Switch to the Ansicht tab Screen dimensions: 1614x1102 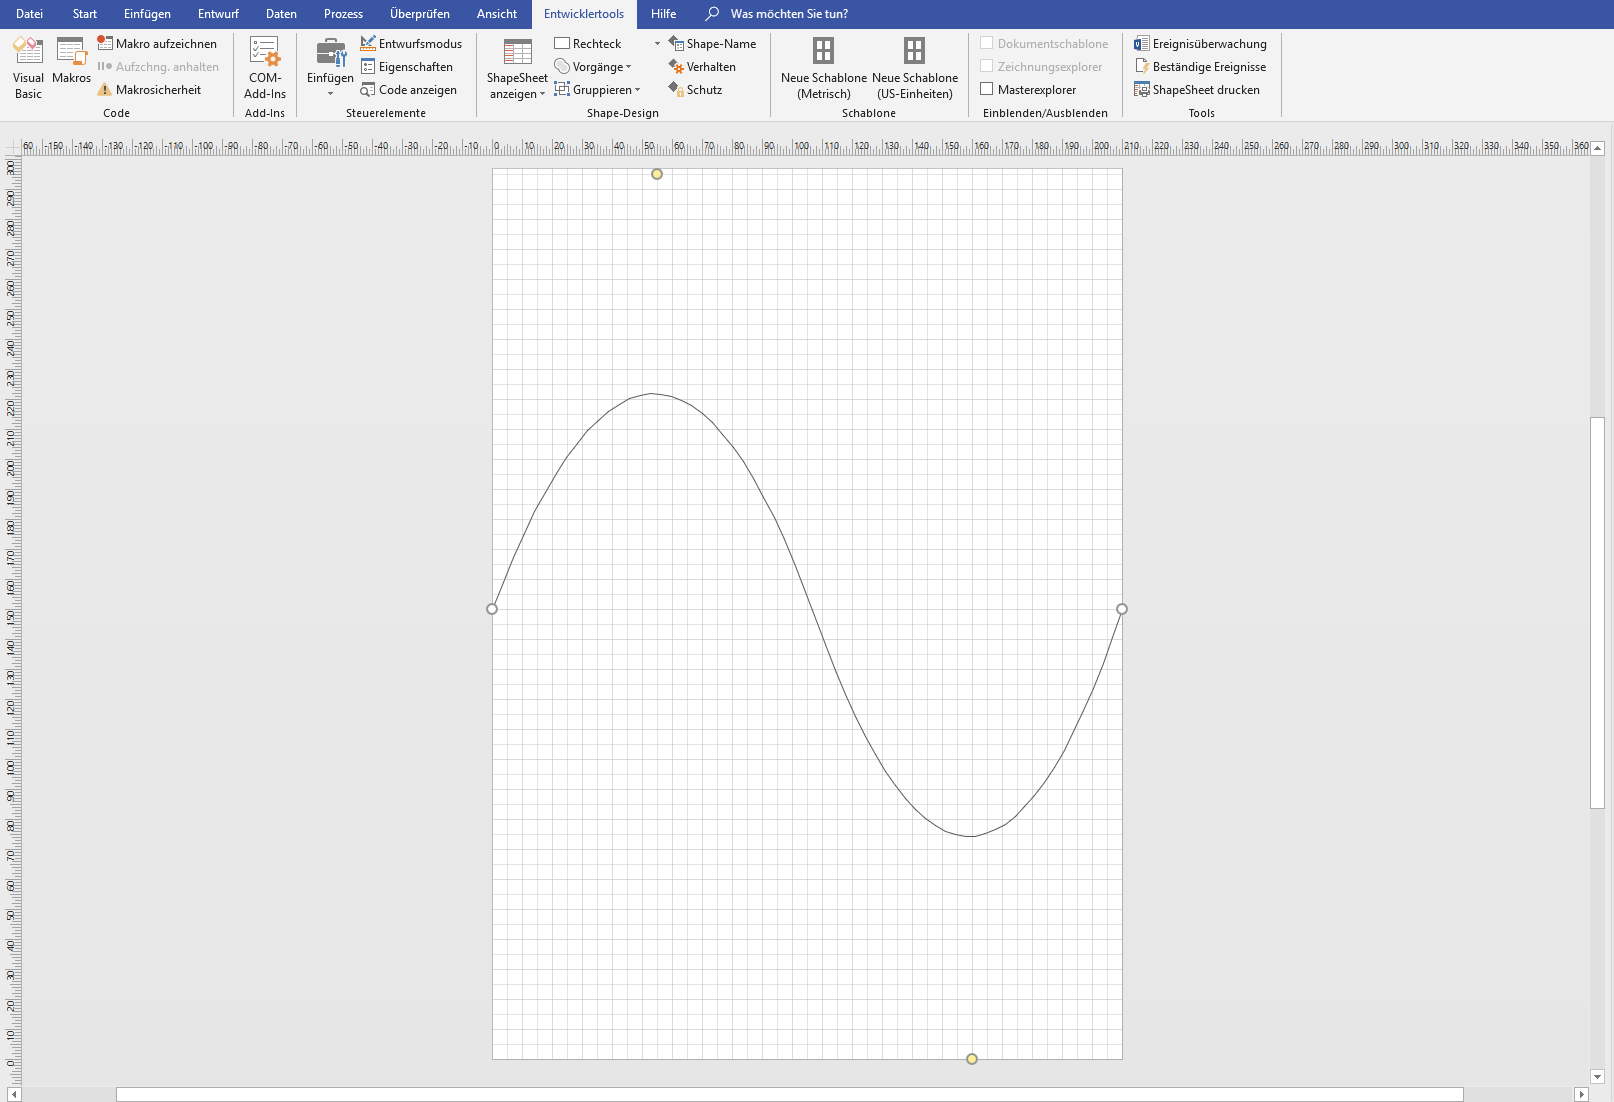497,14
